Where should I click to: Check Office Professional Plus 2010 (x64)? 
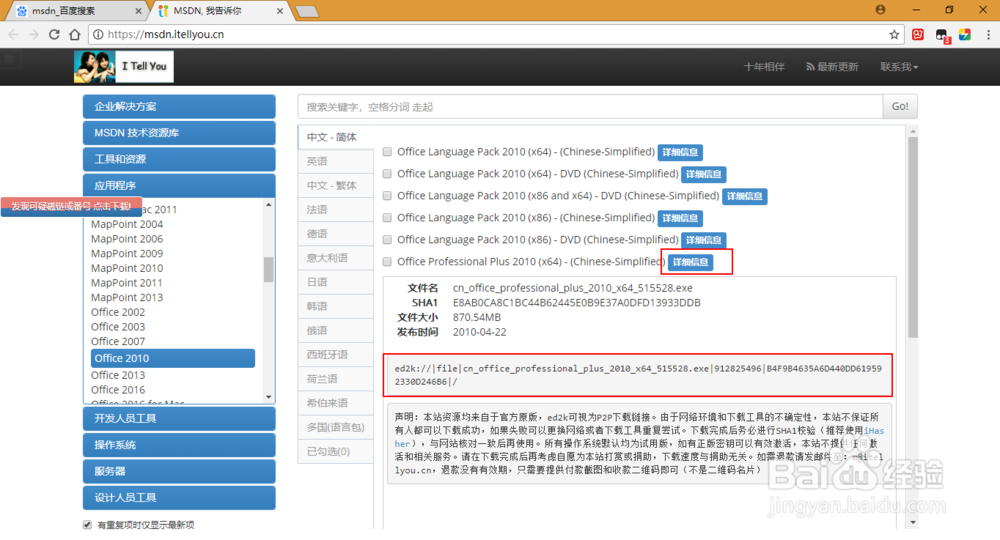(x=387, y=261)
